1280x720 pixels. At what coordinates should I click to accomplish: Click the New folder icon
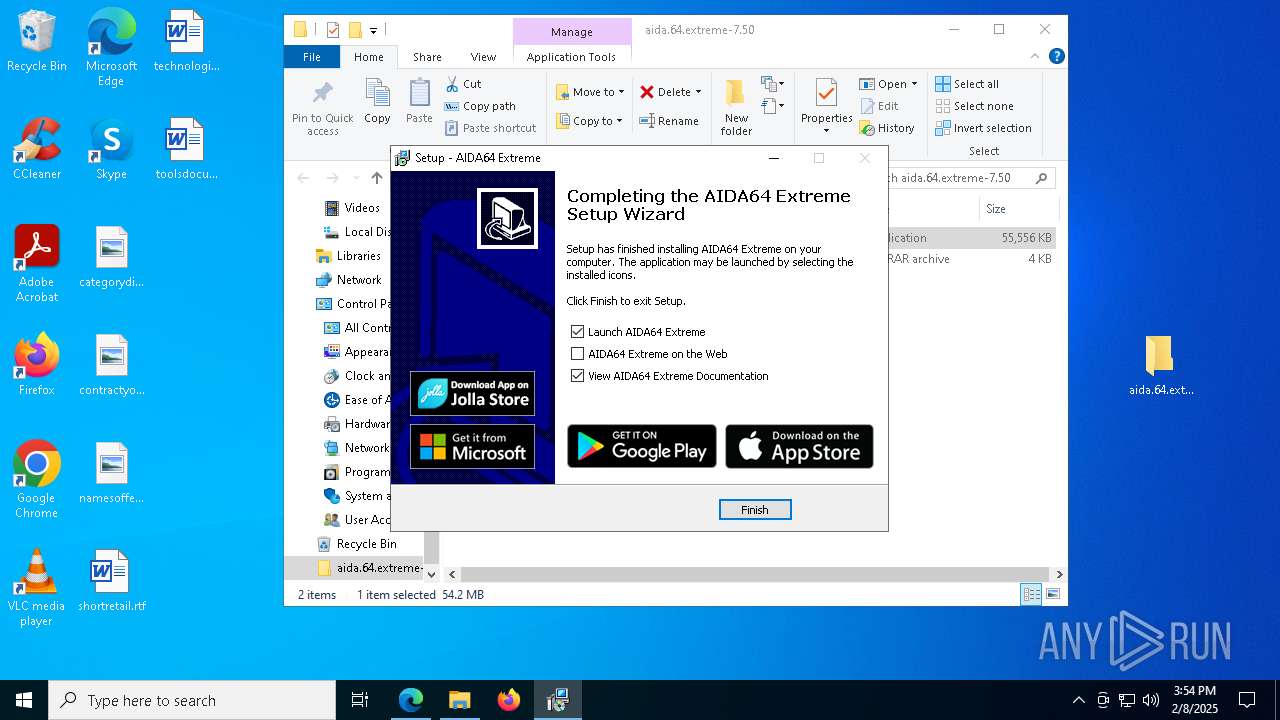pos(736,94)
